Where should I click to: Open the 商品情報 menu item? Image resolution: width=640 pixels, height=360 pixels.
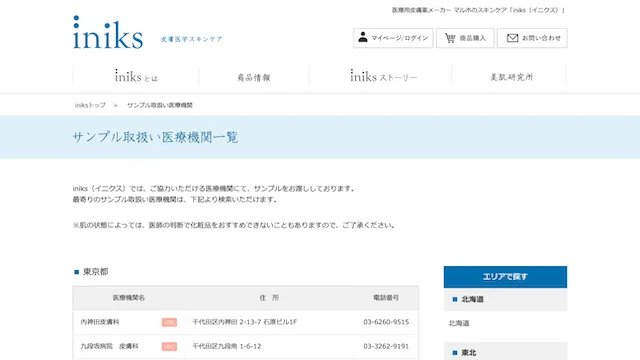click(254, 77)
